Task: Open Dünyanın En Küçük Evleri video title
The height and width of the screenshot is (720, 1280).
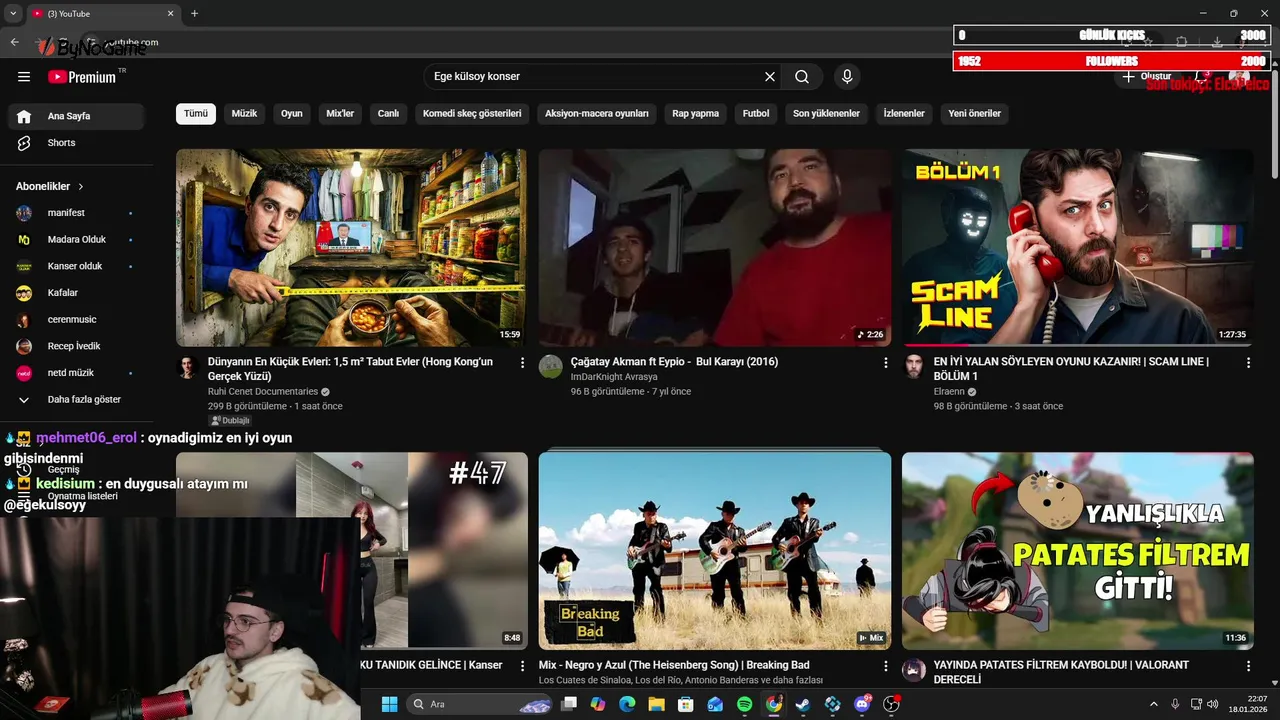Action: [350, 368]
